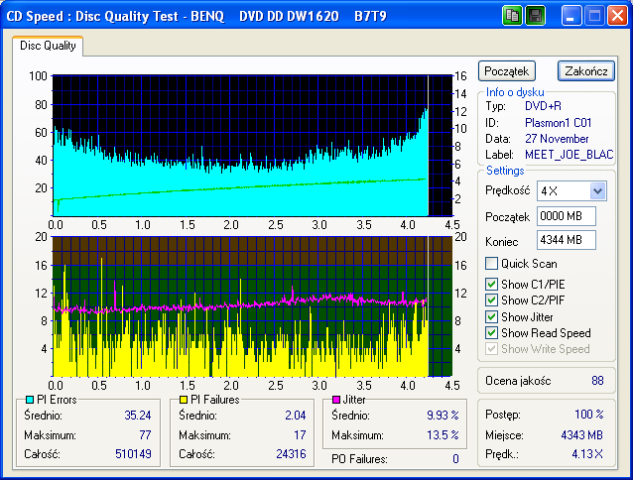Click the Jitter Średnio value 9.93 %

click(443, 415)
